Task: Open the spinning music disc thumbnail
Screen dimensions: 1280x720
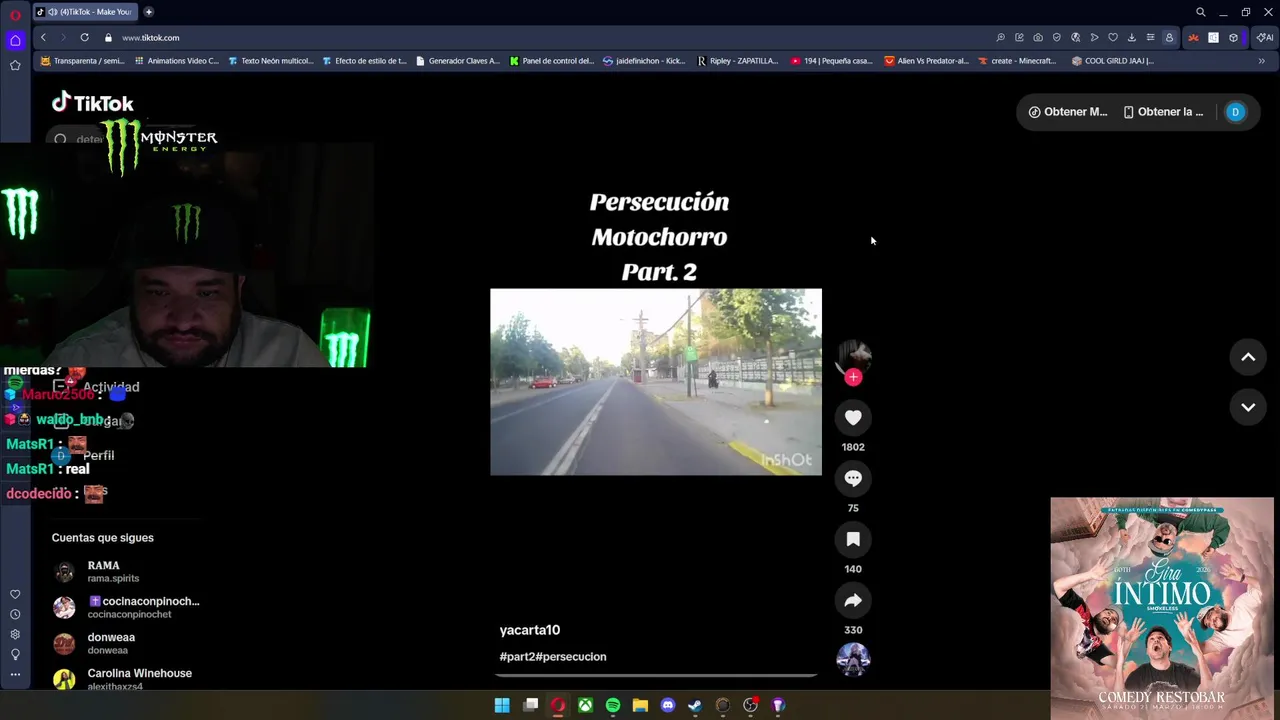Action: point(853,660)
